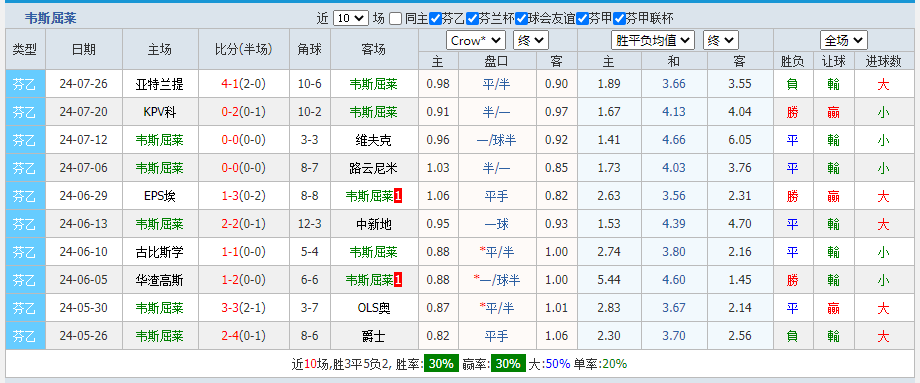The image size is (920, 383).
Task: Click the 进球数 column header
Action: coord(884,61)
